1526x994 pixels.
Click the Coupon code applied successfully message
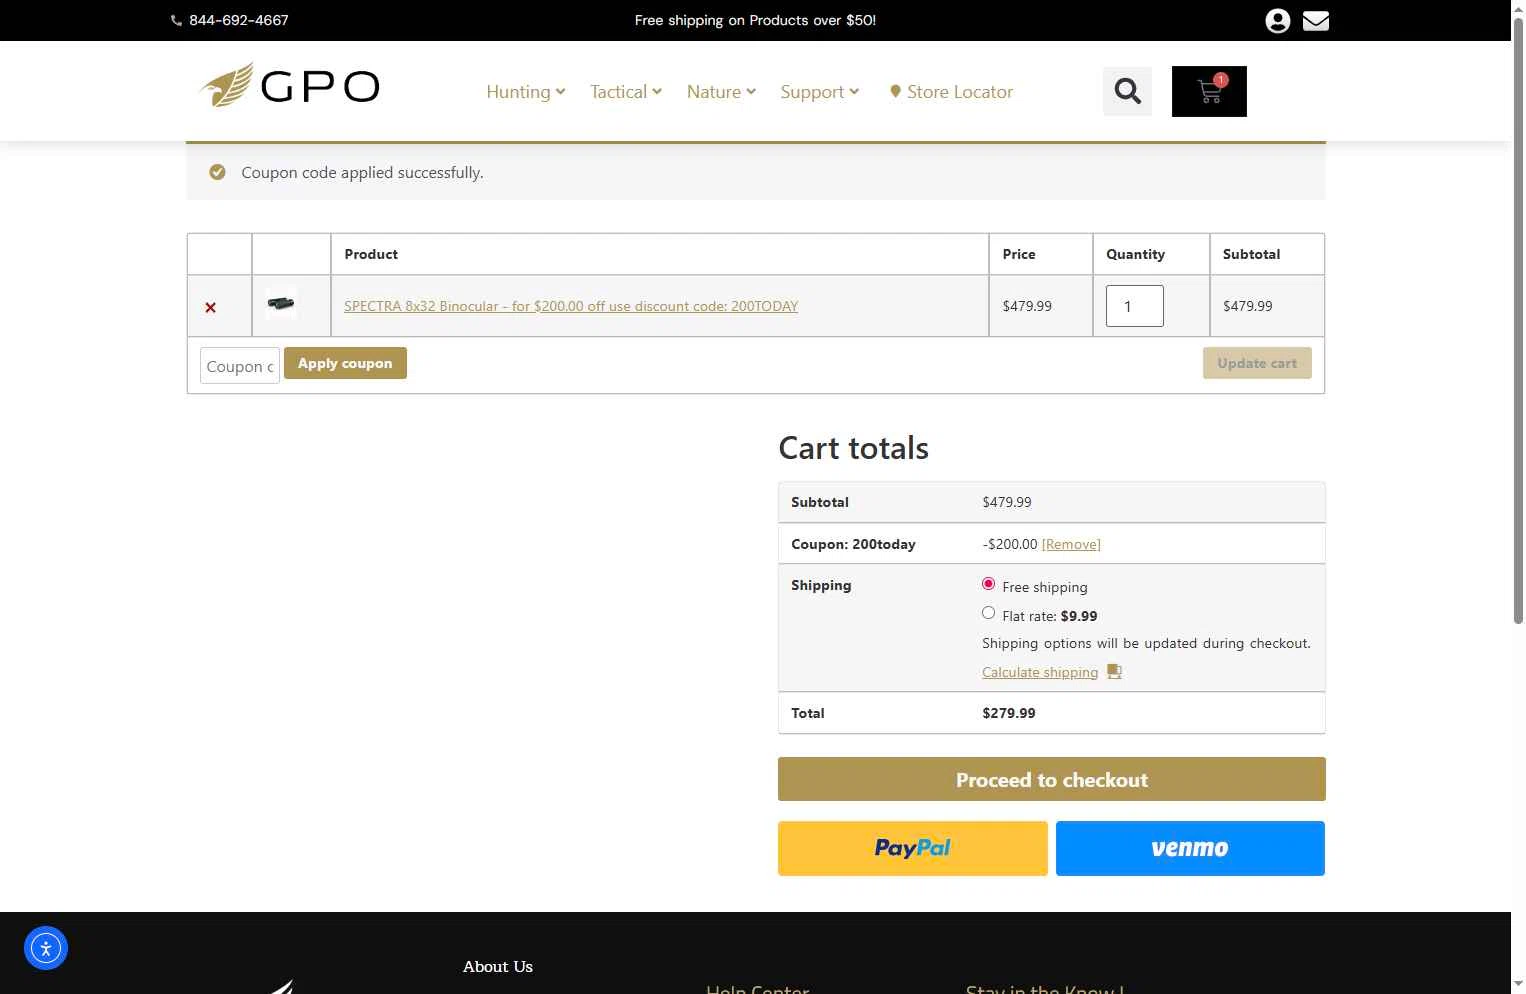pyautogui.click(x=362, y=172)
